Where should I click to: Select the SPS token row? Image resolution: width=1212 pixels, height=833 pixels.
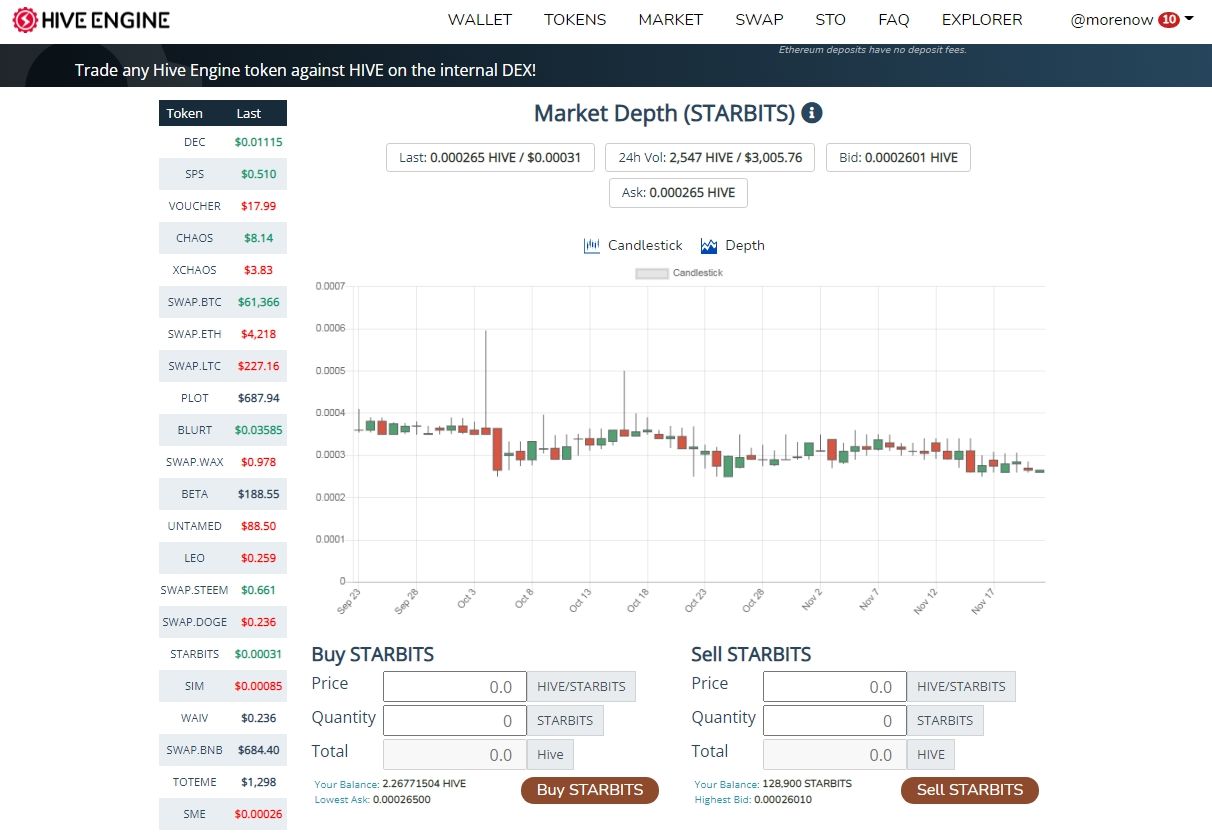point(223,174)
